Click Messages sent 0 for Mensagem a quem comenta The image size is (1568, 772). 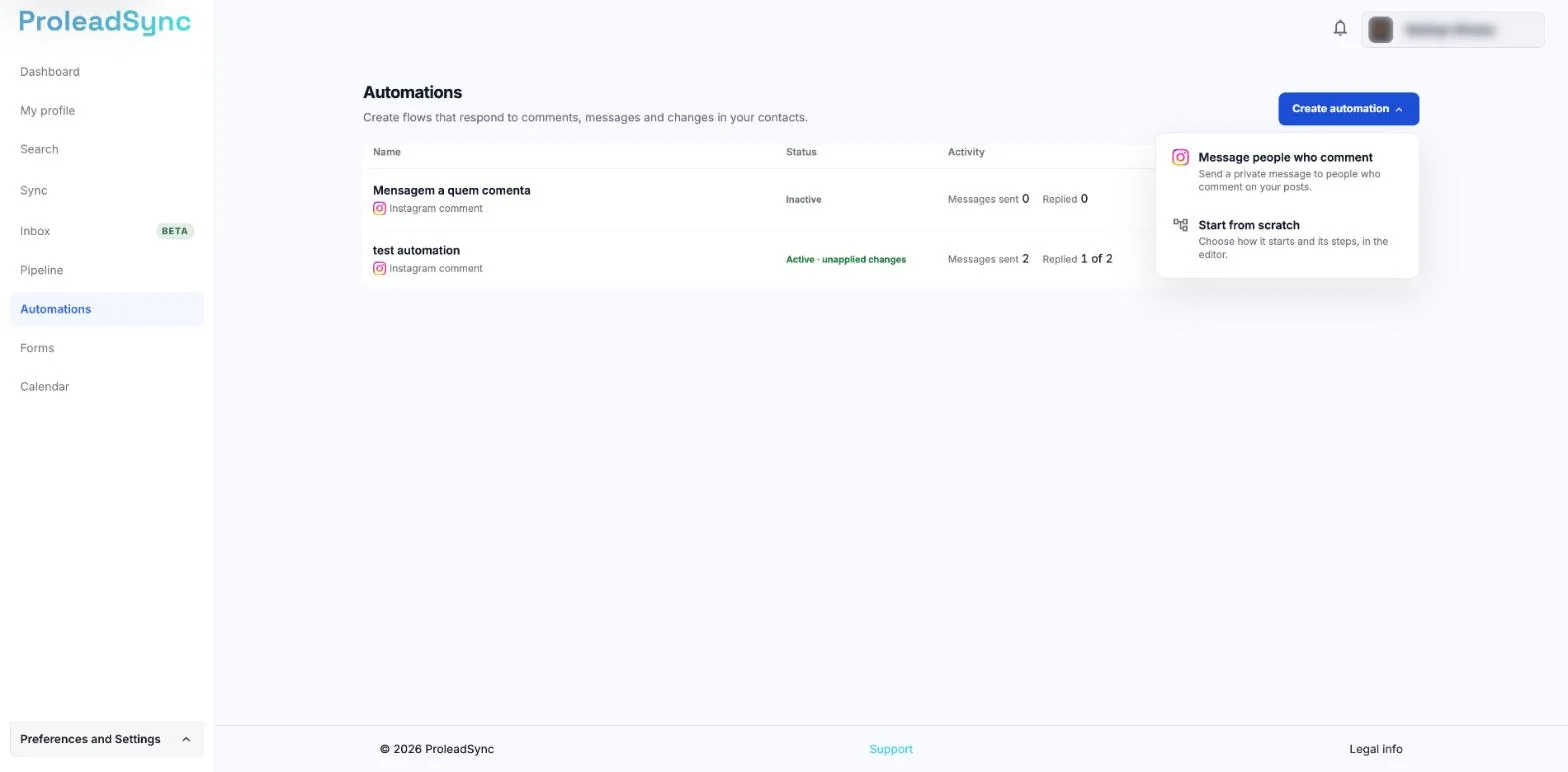[988, 199]
